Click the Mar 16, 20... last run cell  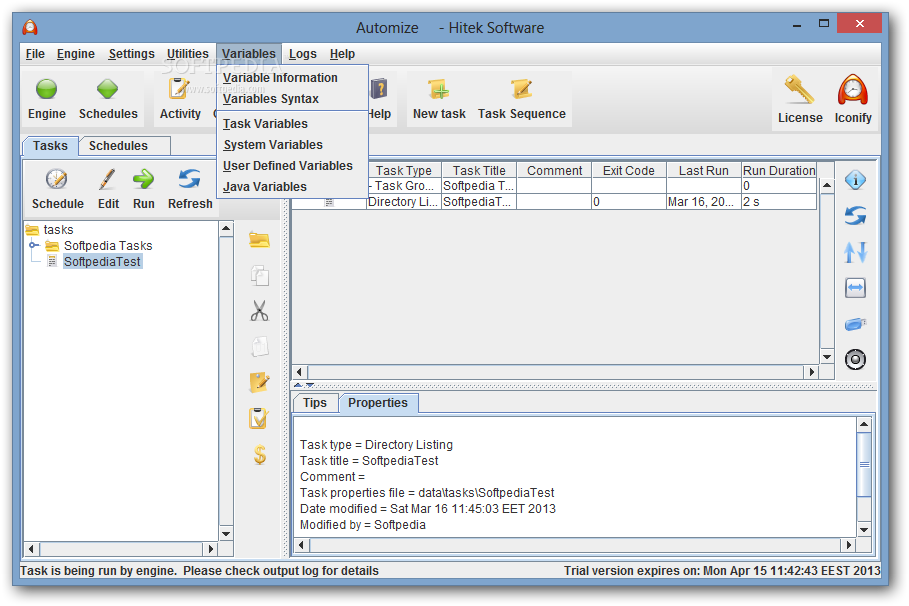tap(703, 202)
